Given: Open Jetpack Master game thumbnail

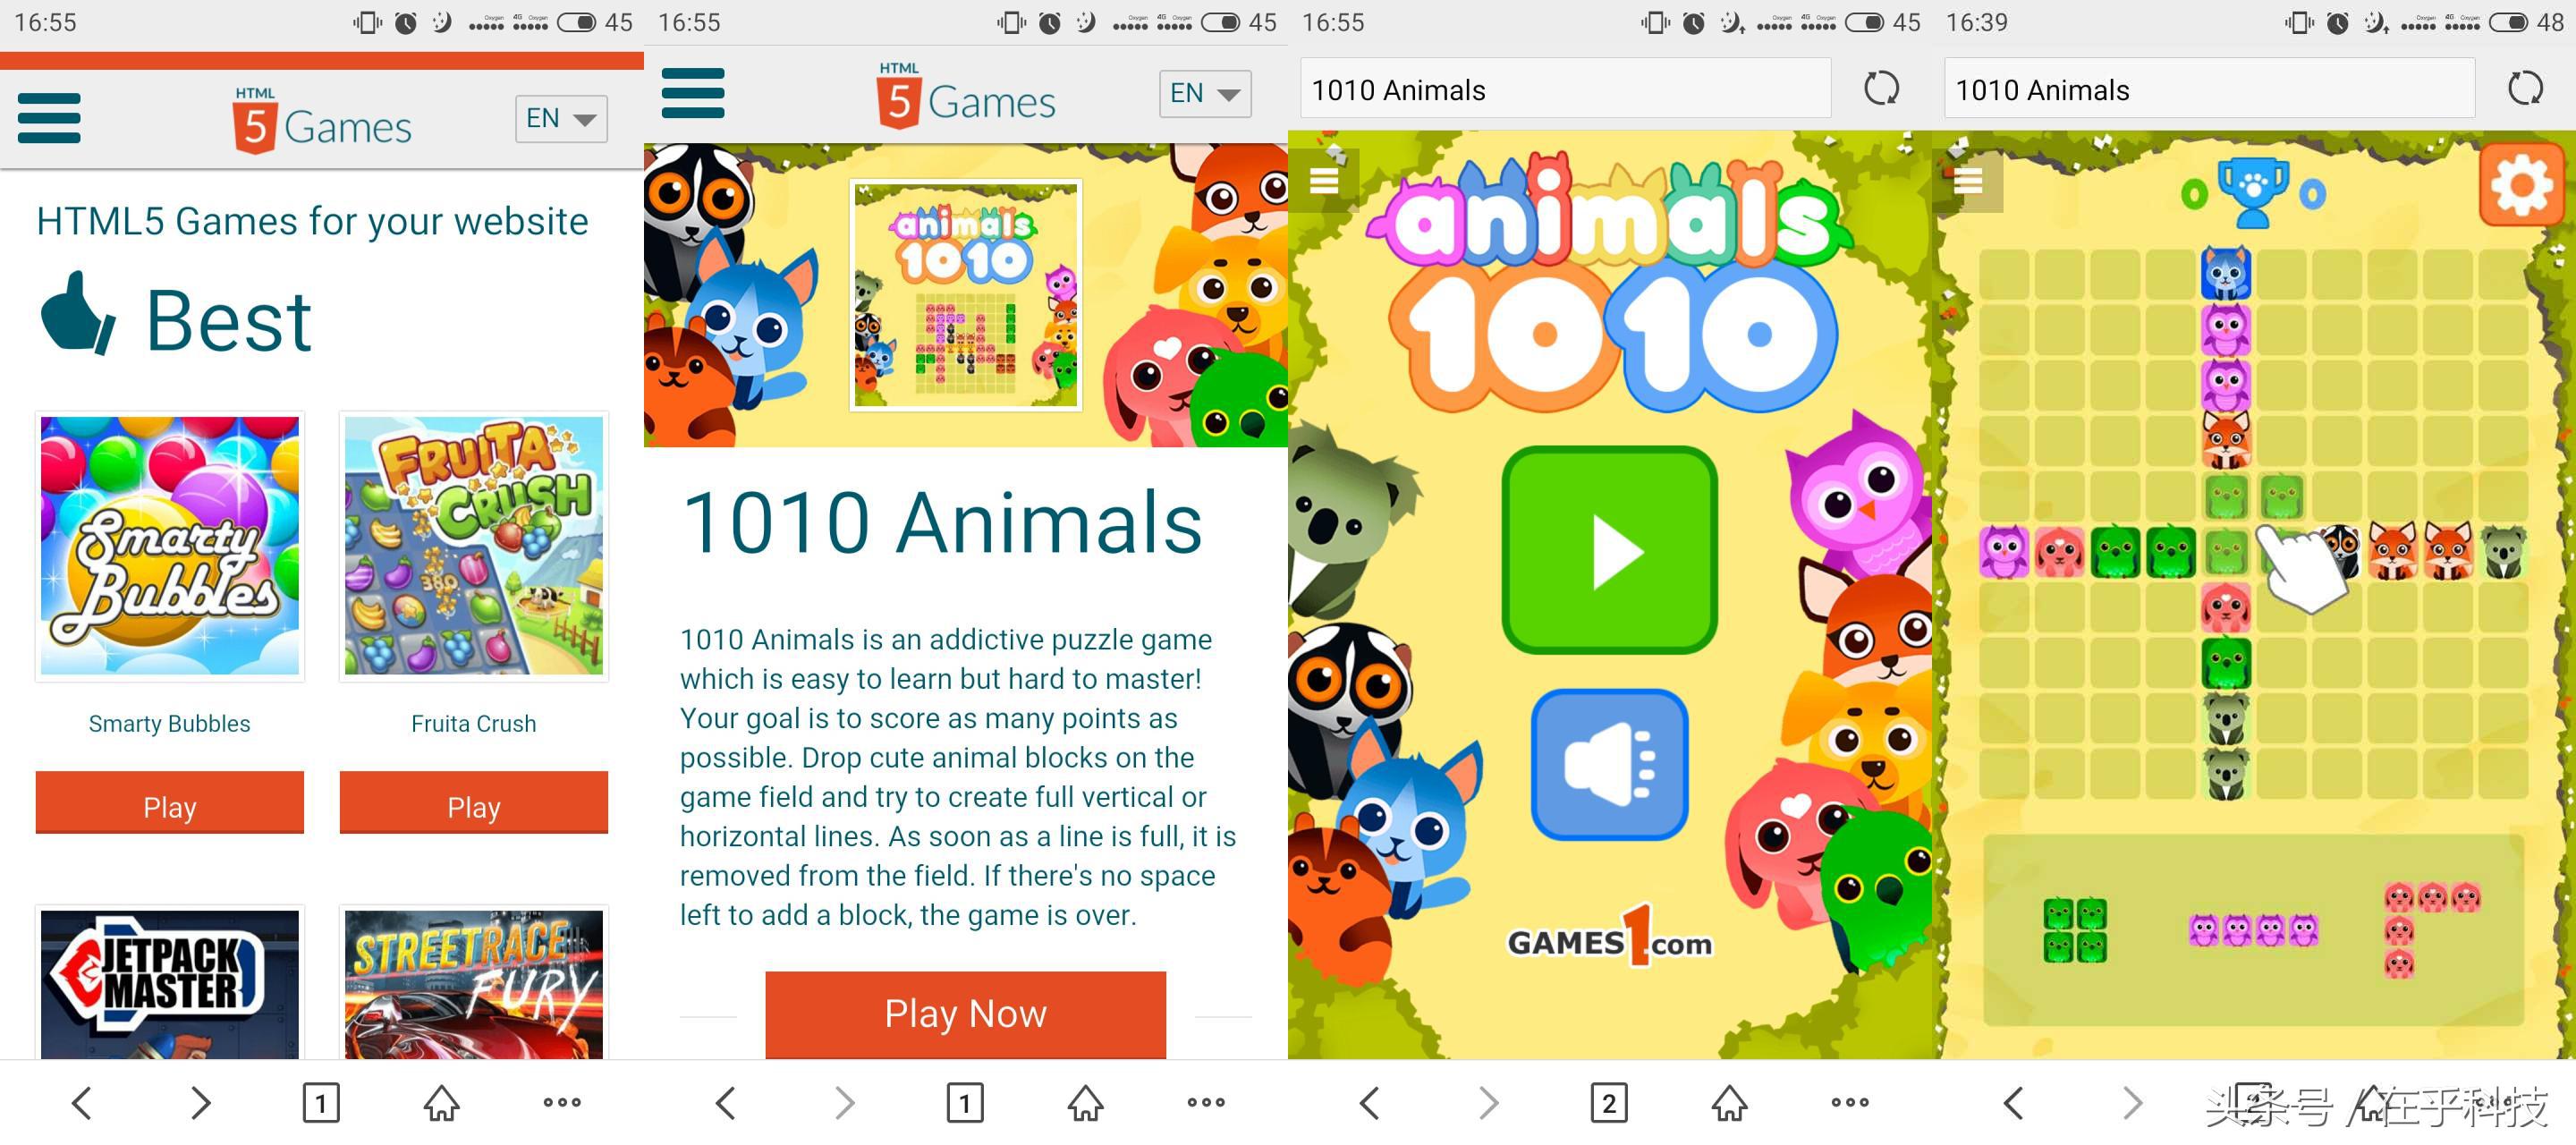Looking at the screenshot, I should [170, 983].
